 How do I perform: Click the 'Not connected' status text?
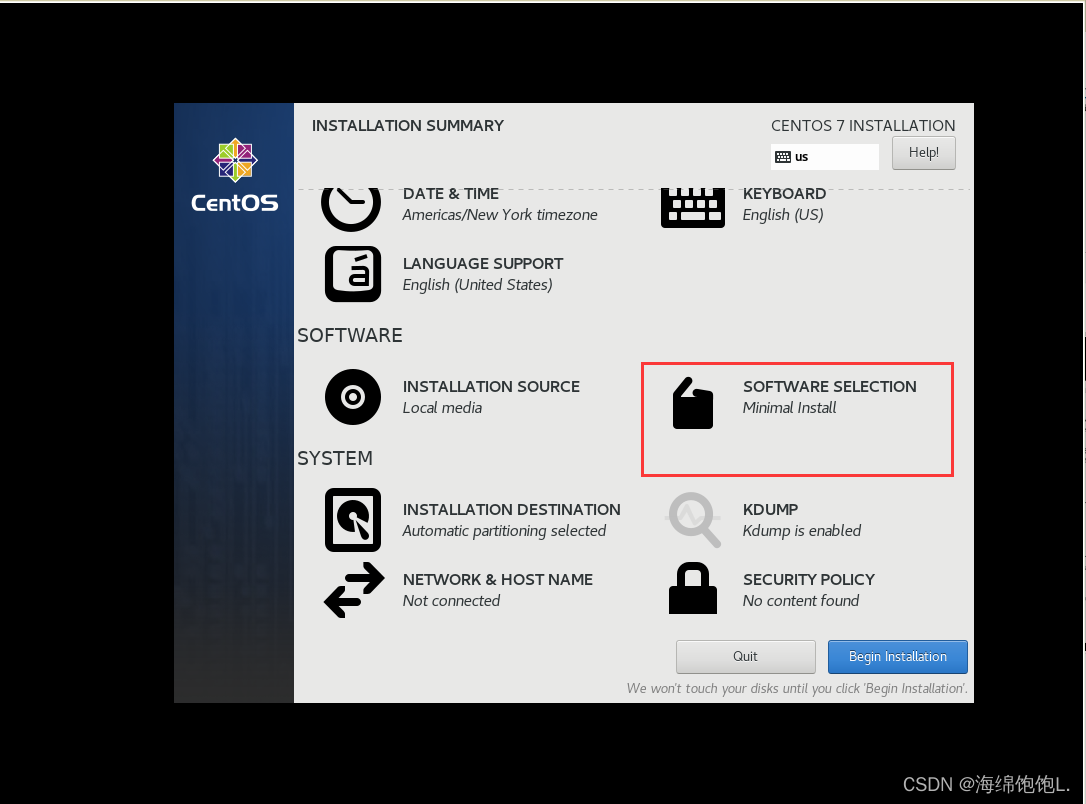452,601
